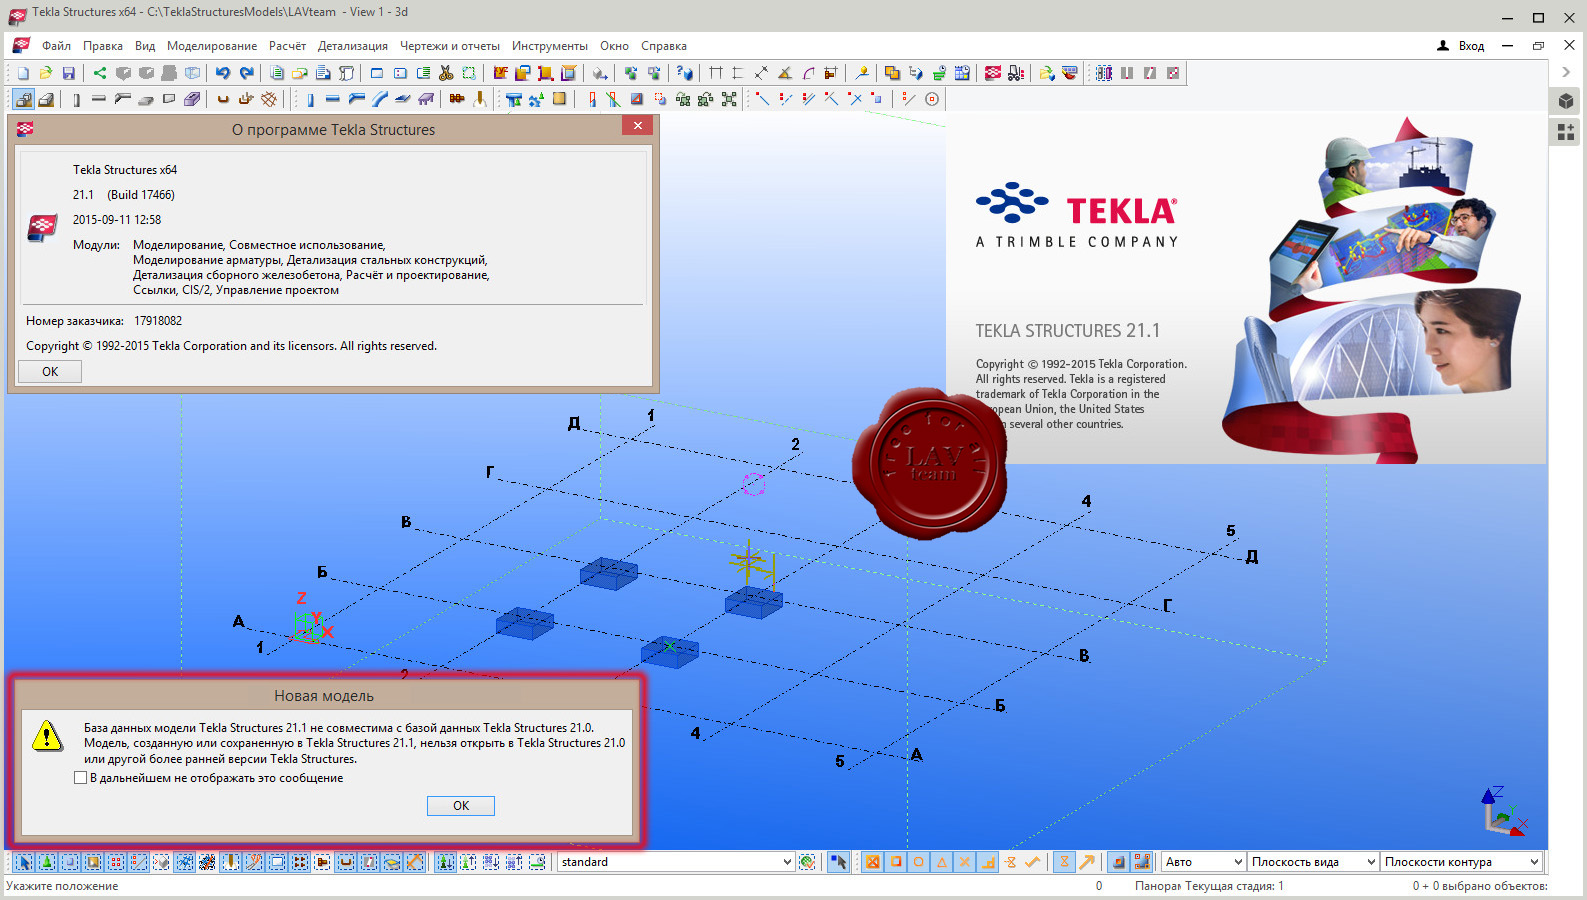Open an existing model via folder icon

point(46,73)
